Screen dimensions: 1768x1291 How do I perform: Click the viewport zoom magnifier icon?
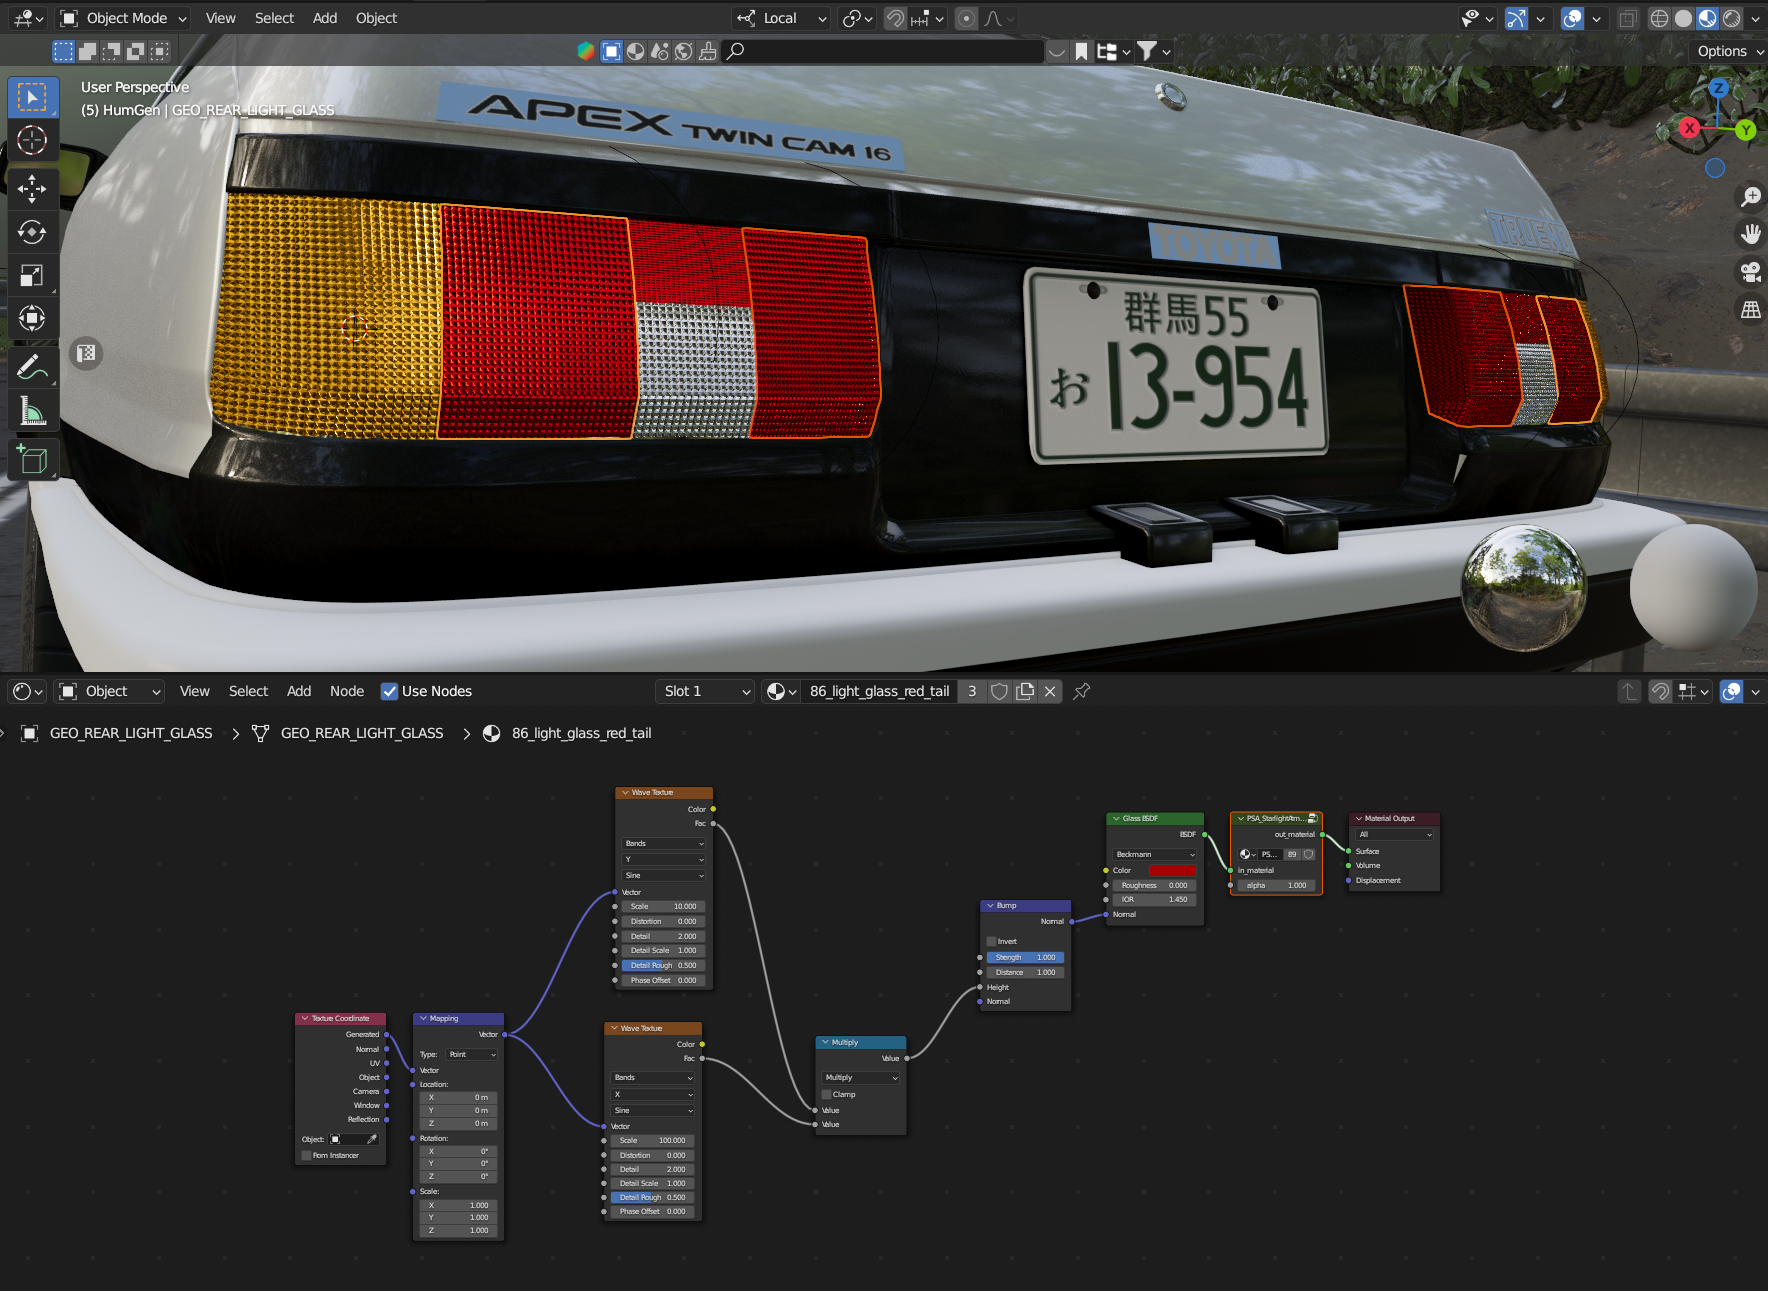click(x=1750, y=196)
